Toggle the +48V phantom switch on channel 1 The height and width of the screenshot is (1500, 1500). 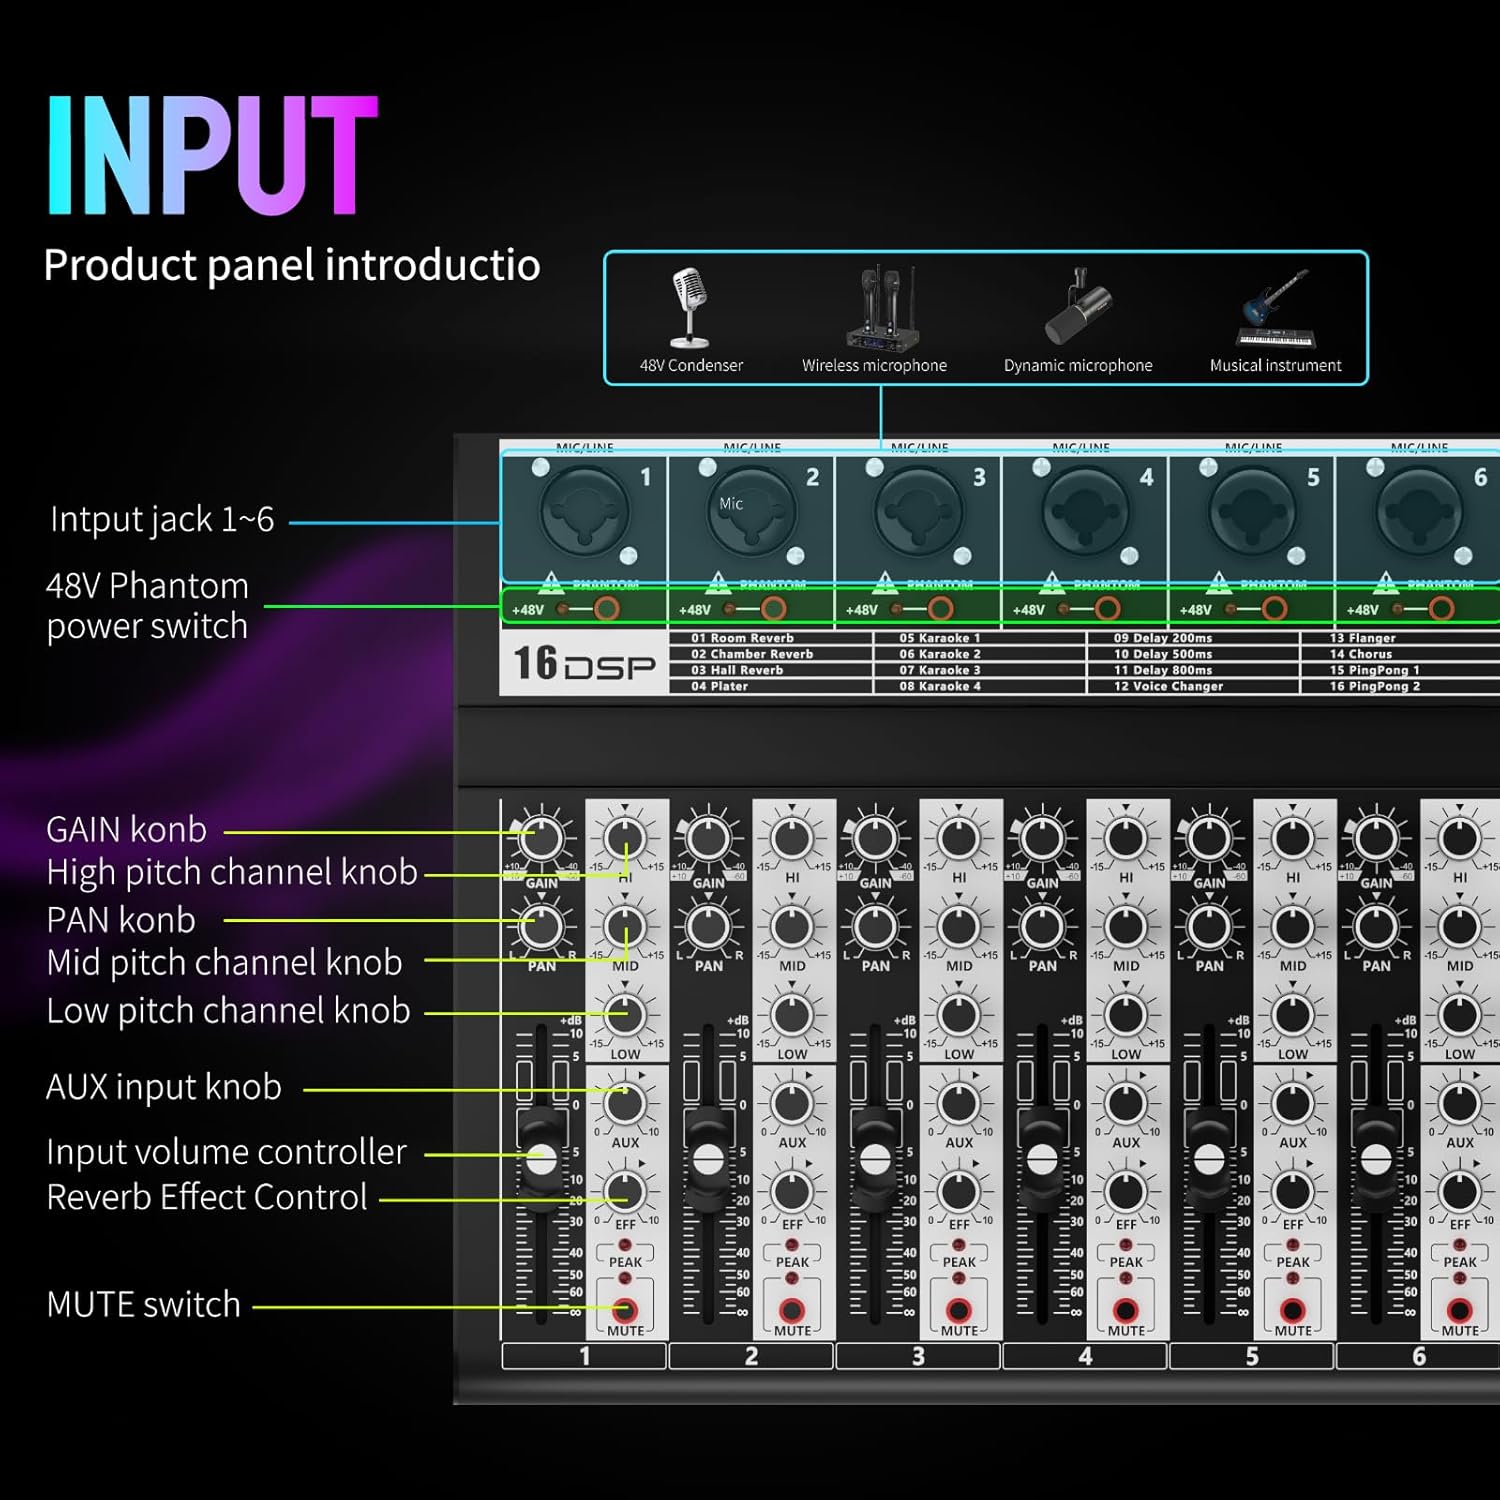pyautogui.click(x=606, y=608)
